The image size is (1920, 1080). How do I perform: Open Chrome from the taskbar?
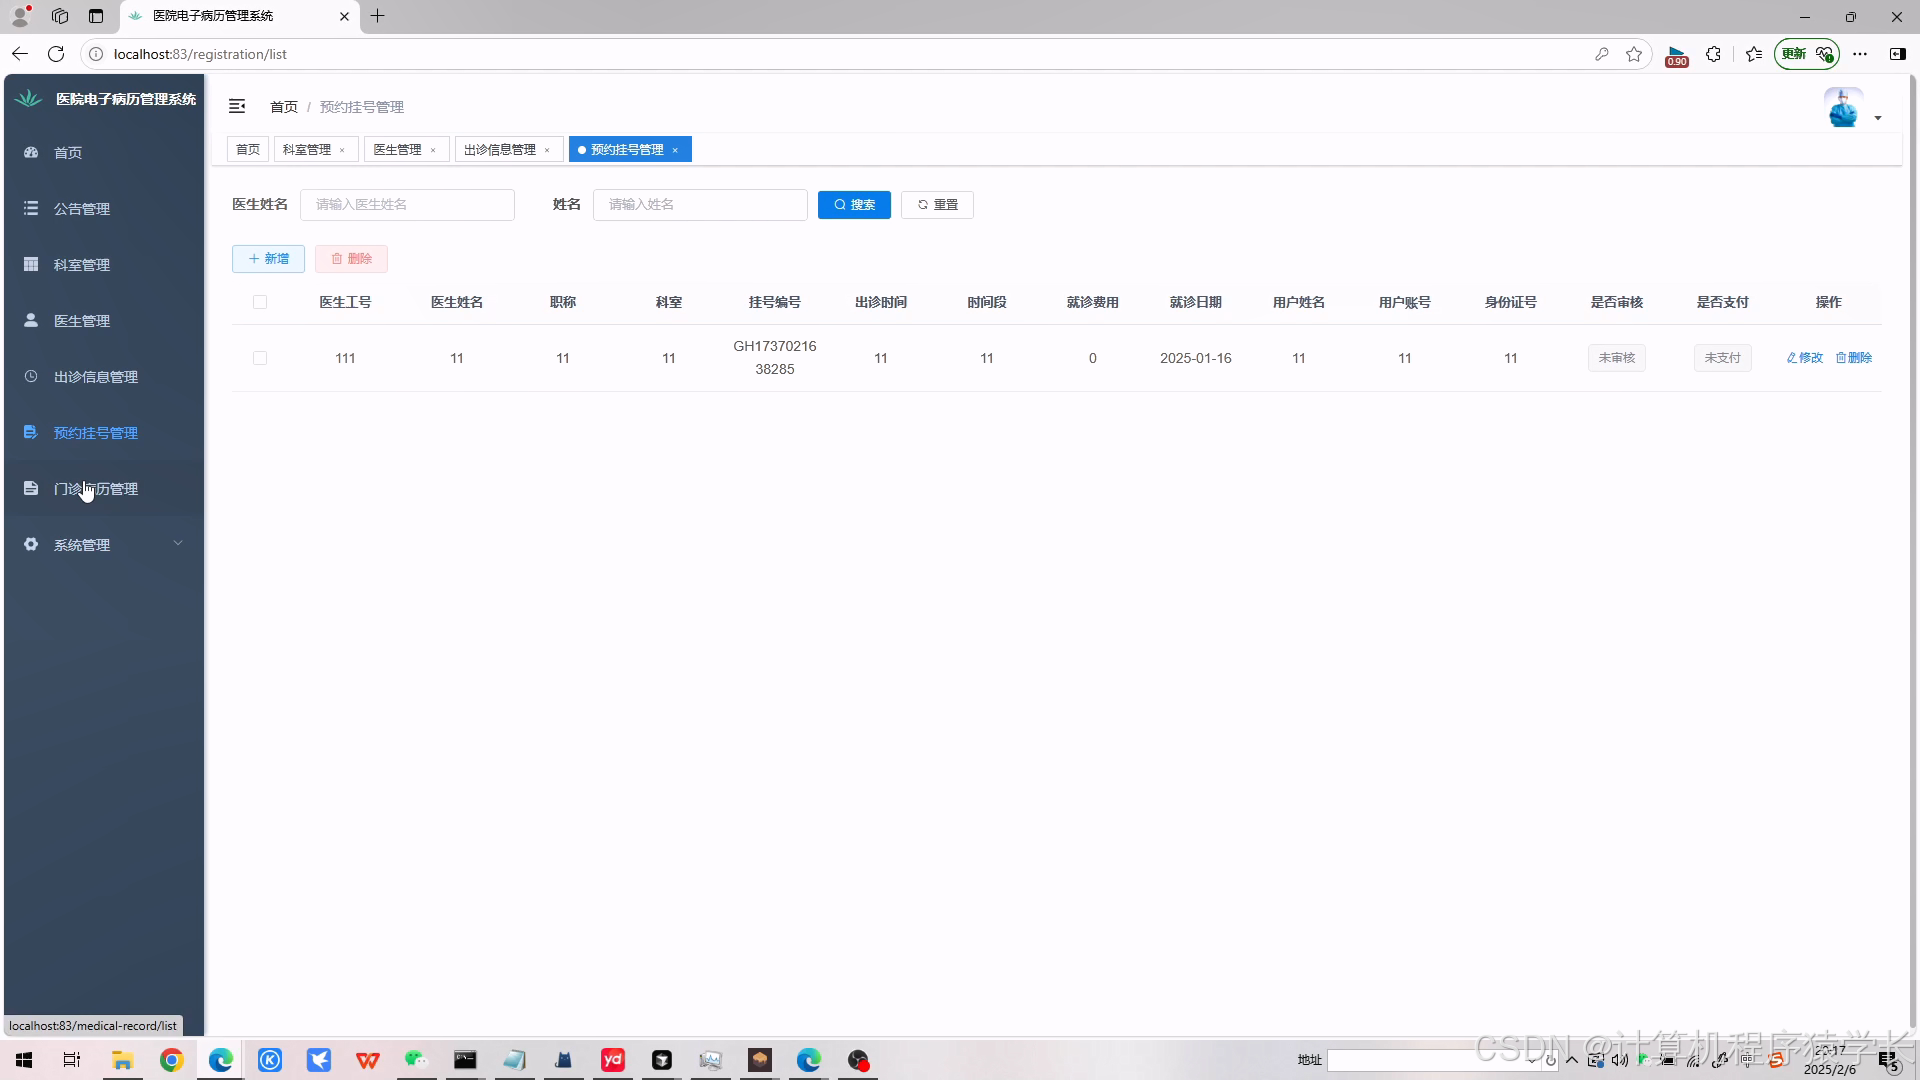[171, 1060]
